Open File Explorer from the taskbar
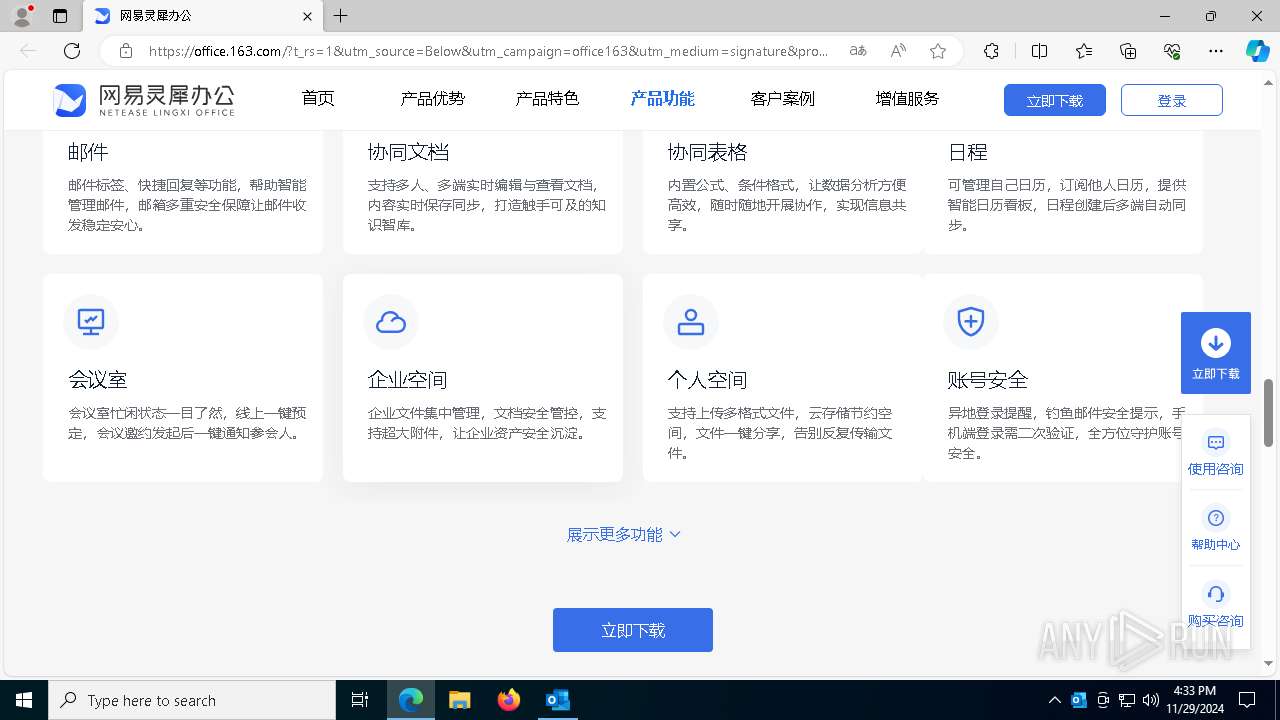Screen dimensions: 1280x720 pyautogui.click(x=459, y=700)
